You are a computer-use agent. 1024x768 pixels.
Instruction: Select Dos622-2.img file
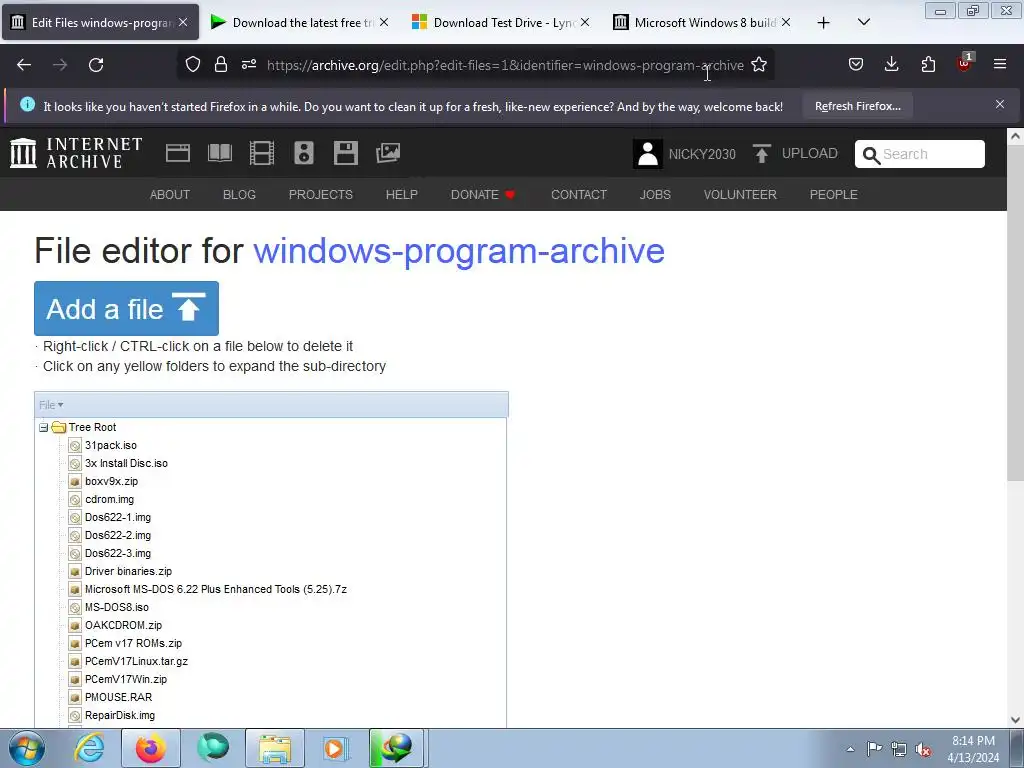pyautogui.click(x=118, y=535)
